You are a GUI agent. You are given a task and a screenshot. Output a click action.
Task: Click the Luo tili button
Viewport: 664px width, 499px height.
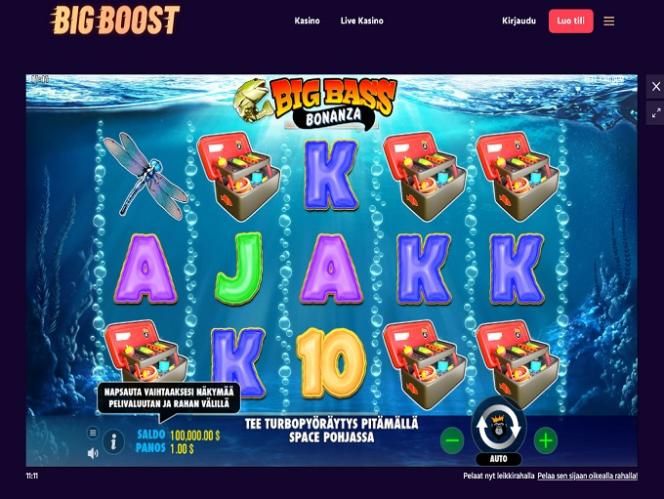[x=571, y=21]
